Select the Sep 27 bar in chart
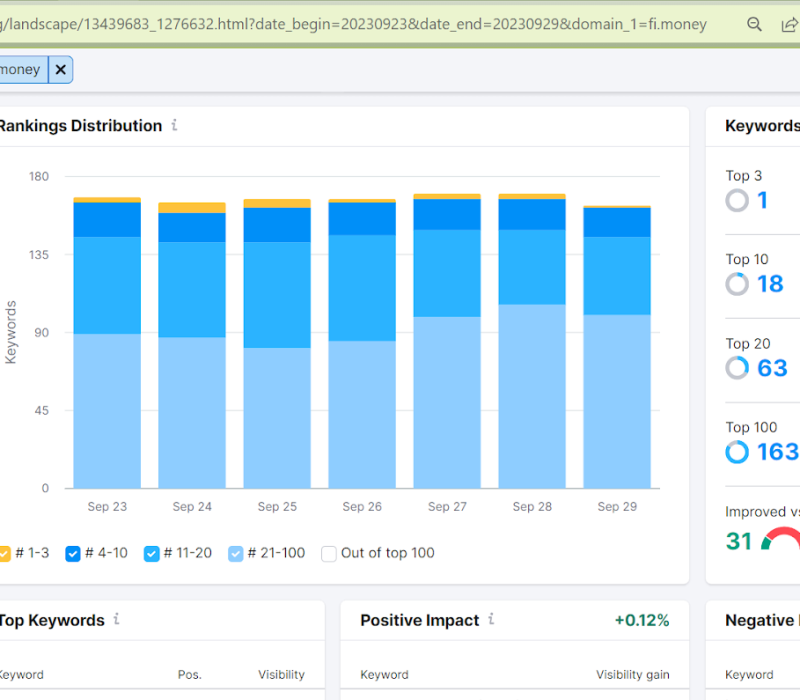Viewport: 800px width, 700px height. (447, 340)
